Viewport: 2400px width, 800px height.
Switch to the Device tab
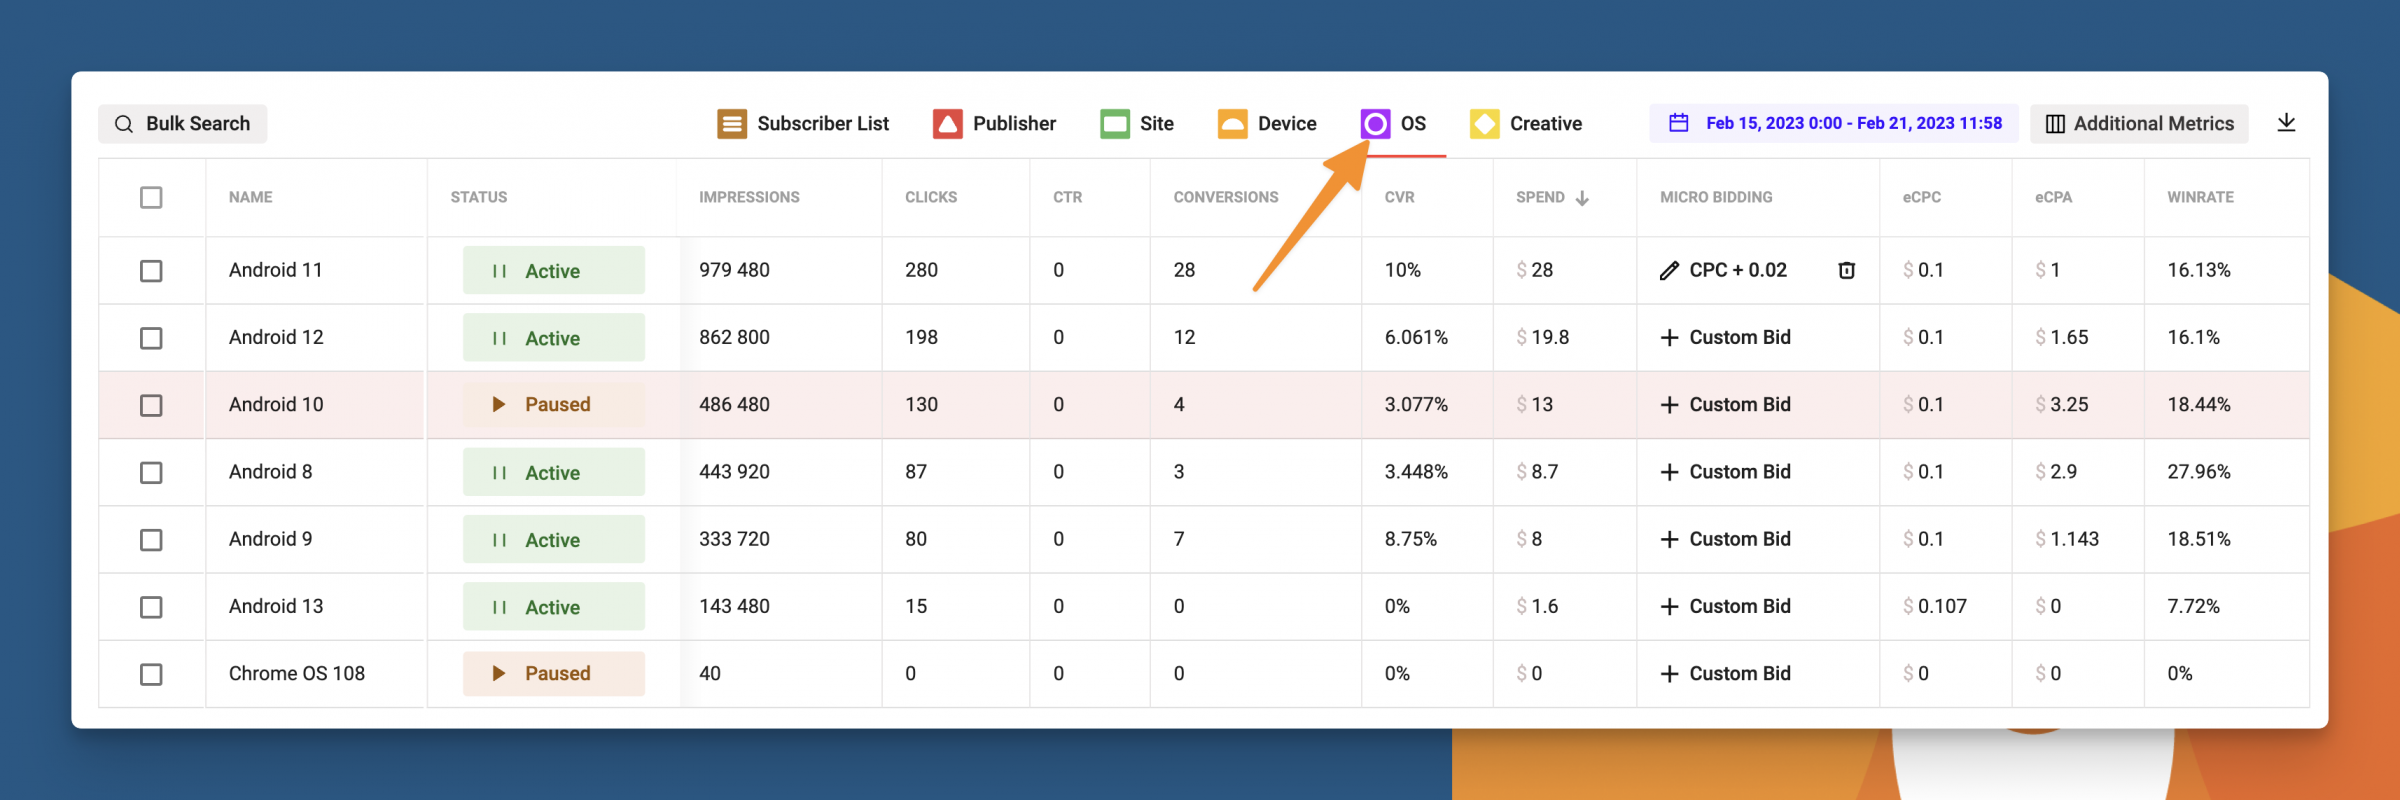pyautogui.click(x=1286, y=124)
